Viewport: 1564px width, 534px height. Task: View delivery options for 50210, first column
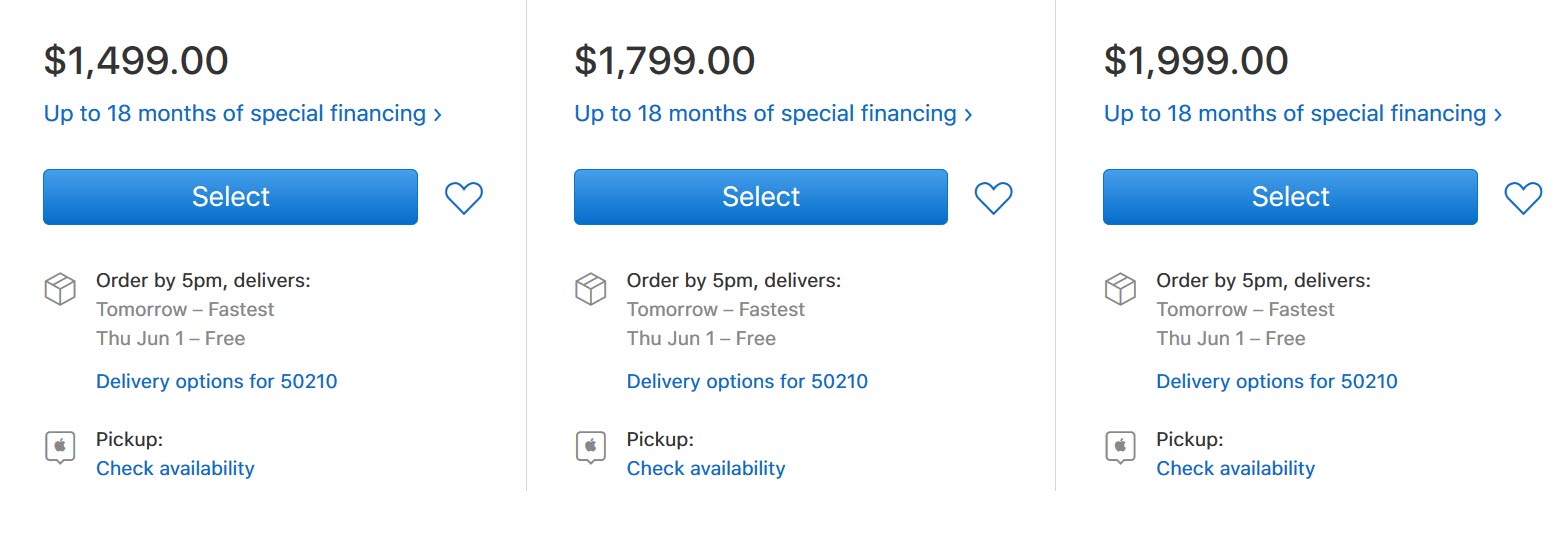pos(217,381)
